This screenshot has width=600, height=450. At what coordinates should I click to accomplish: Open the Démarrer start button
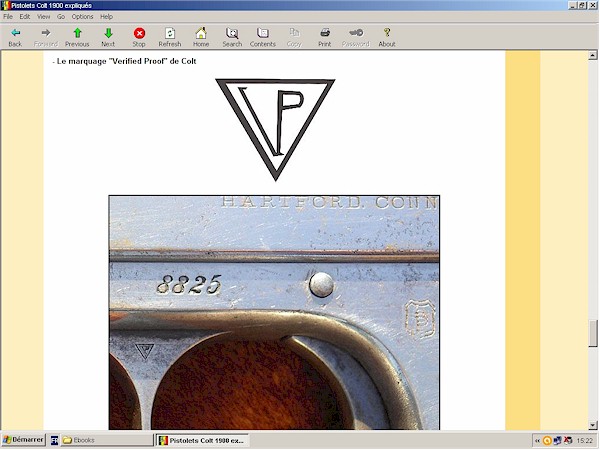tap(23, 440)
